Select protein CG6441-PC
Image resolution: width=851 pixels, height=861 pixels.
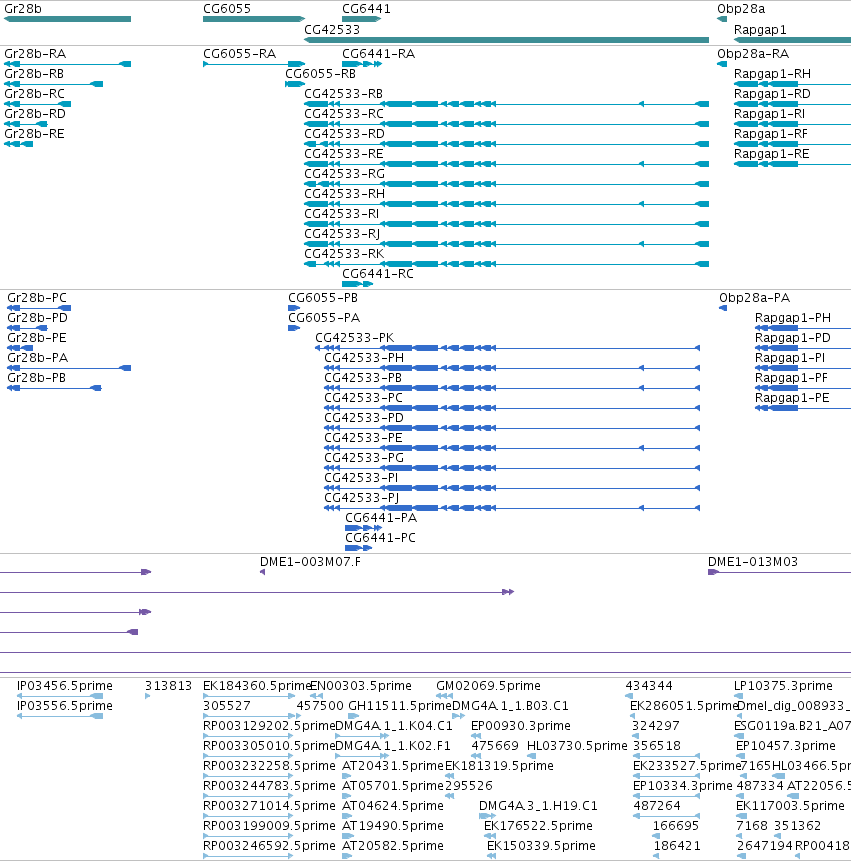click(380, 538)
